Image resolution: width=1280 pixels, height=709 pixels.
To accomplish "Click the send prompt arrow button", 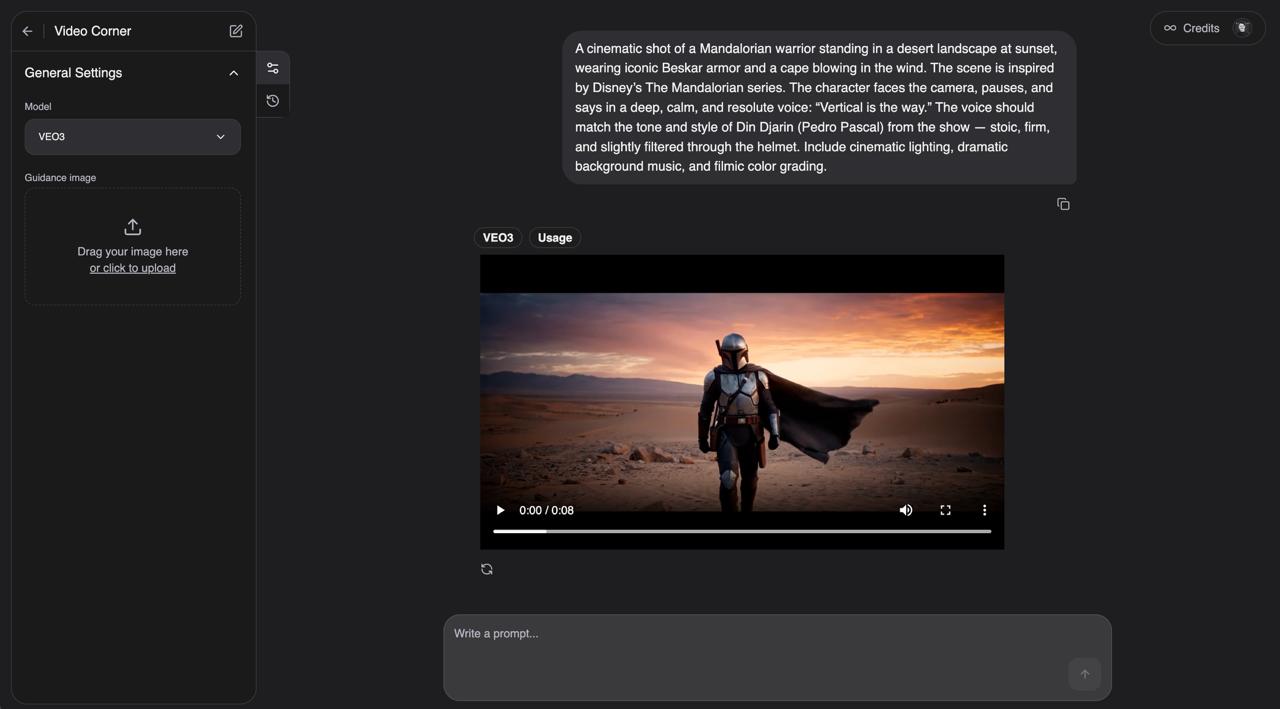I will coord(1084,674).
